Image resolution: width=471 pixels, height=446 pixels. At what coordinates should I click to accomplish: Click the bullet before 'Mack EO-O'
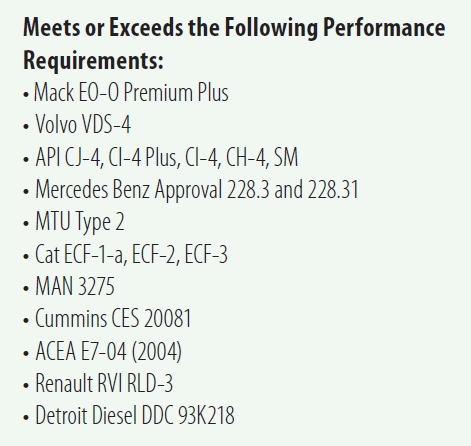(26, 95)
